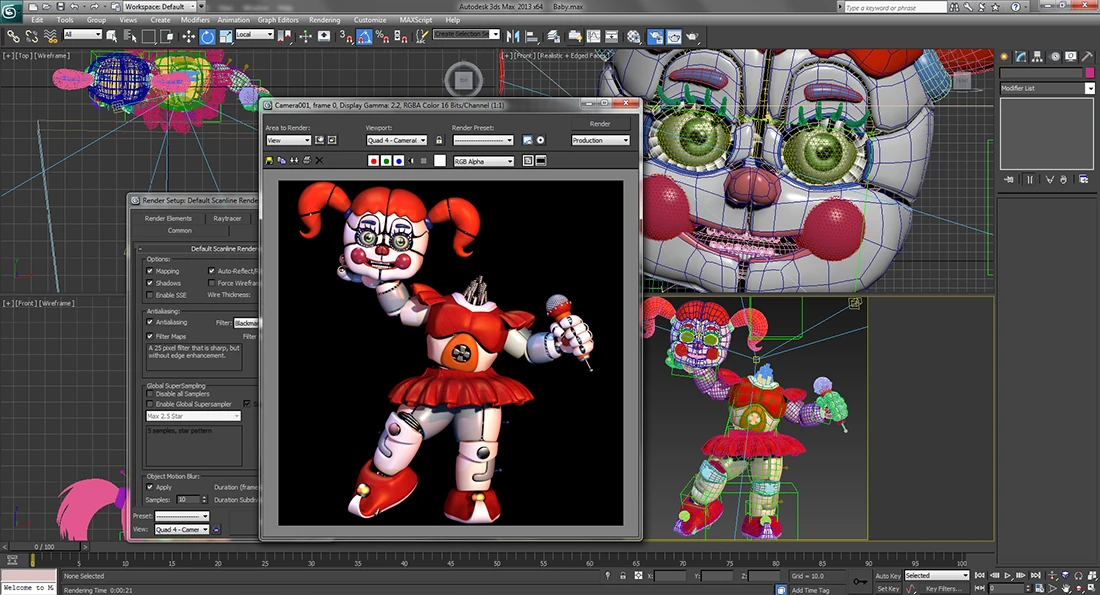Screen dimensions: 1100x595
Task: Click the lock-to-viewport padlock icon
Action: click(439, 141)
